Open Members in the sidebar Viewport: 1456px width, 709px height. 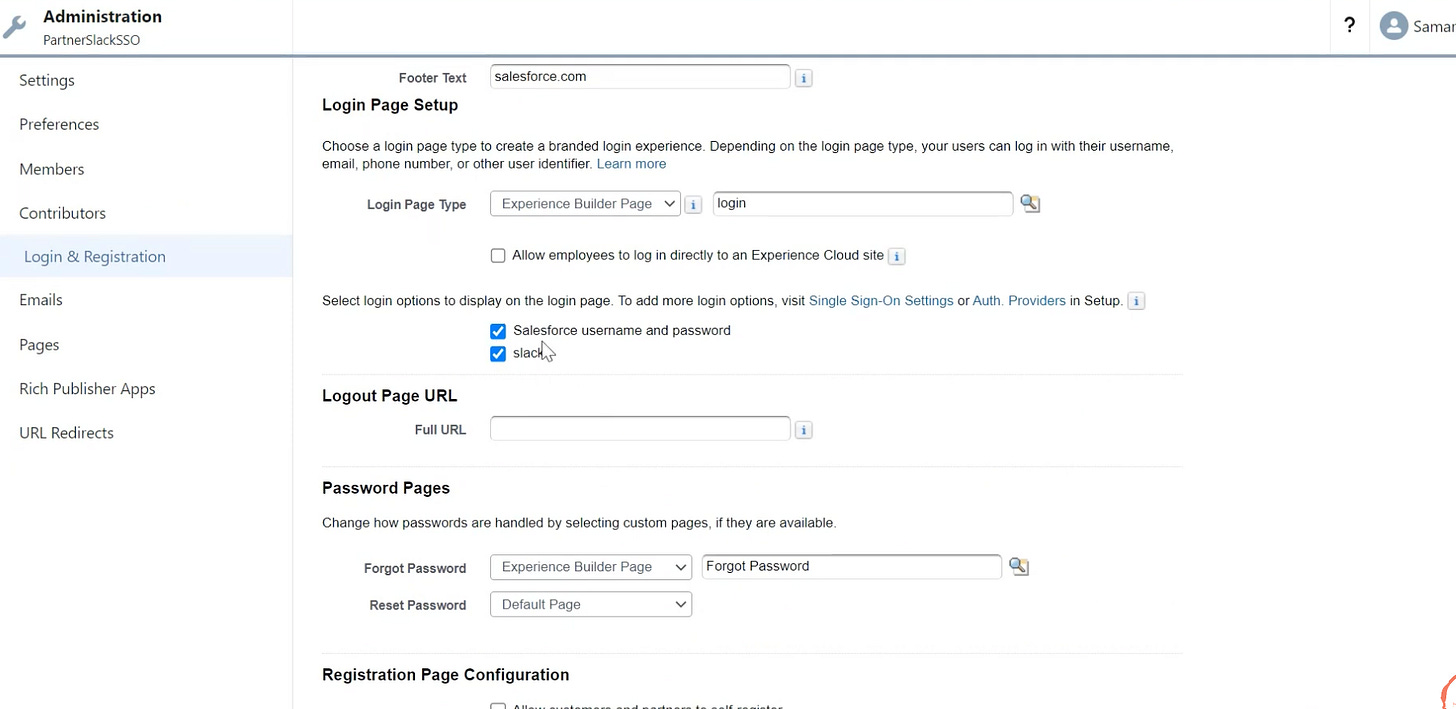52,169
